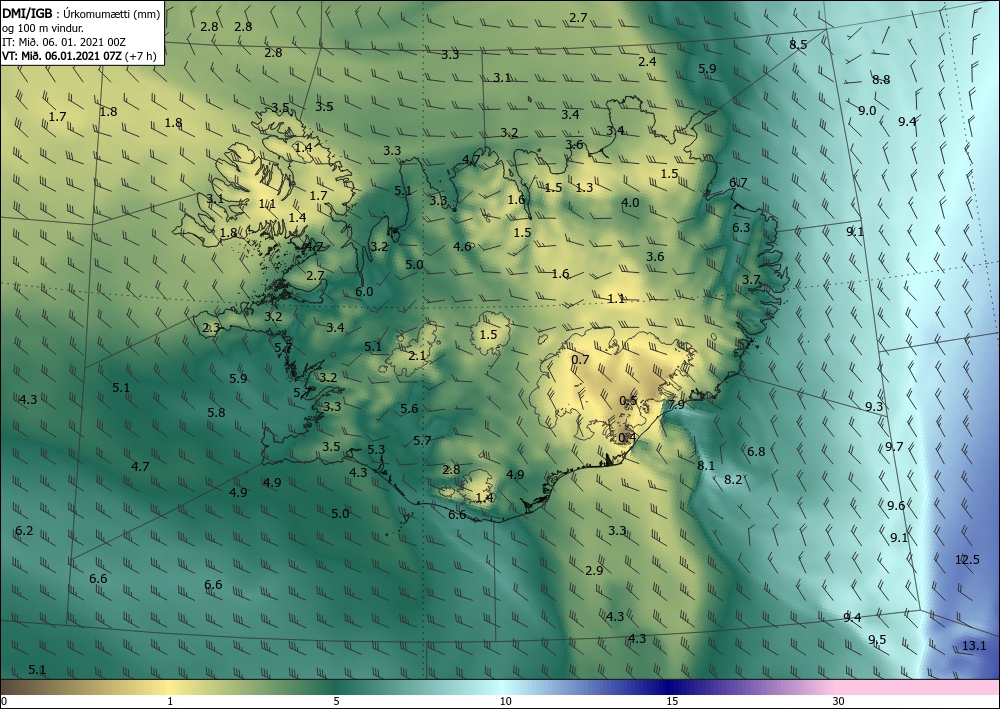The image size is (1000, 709).
Task: Click the 8.2 value off the southeast coast
Action: (733, 479)
